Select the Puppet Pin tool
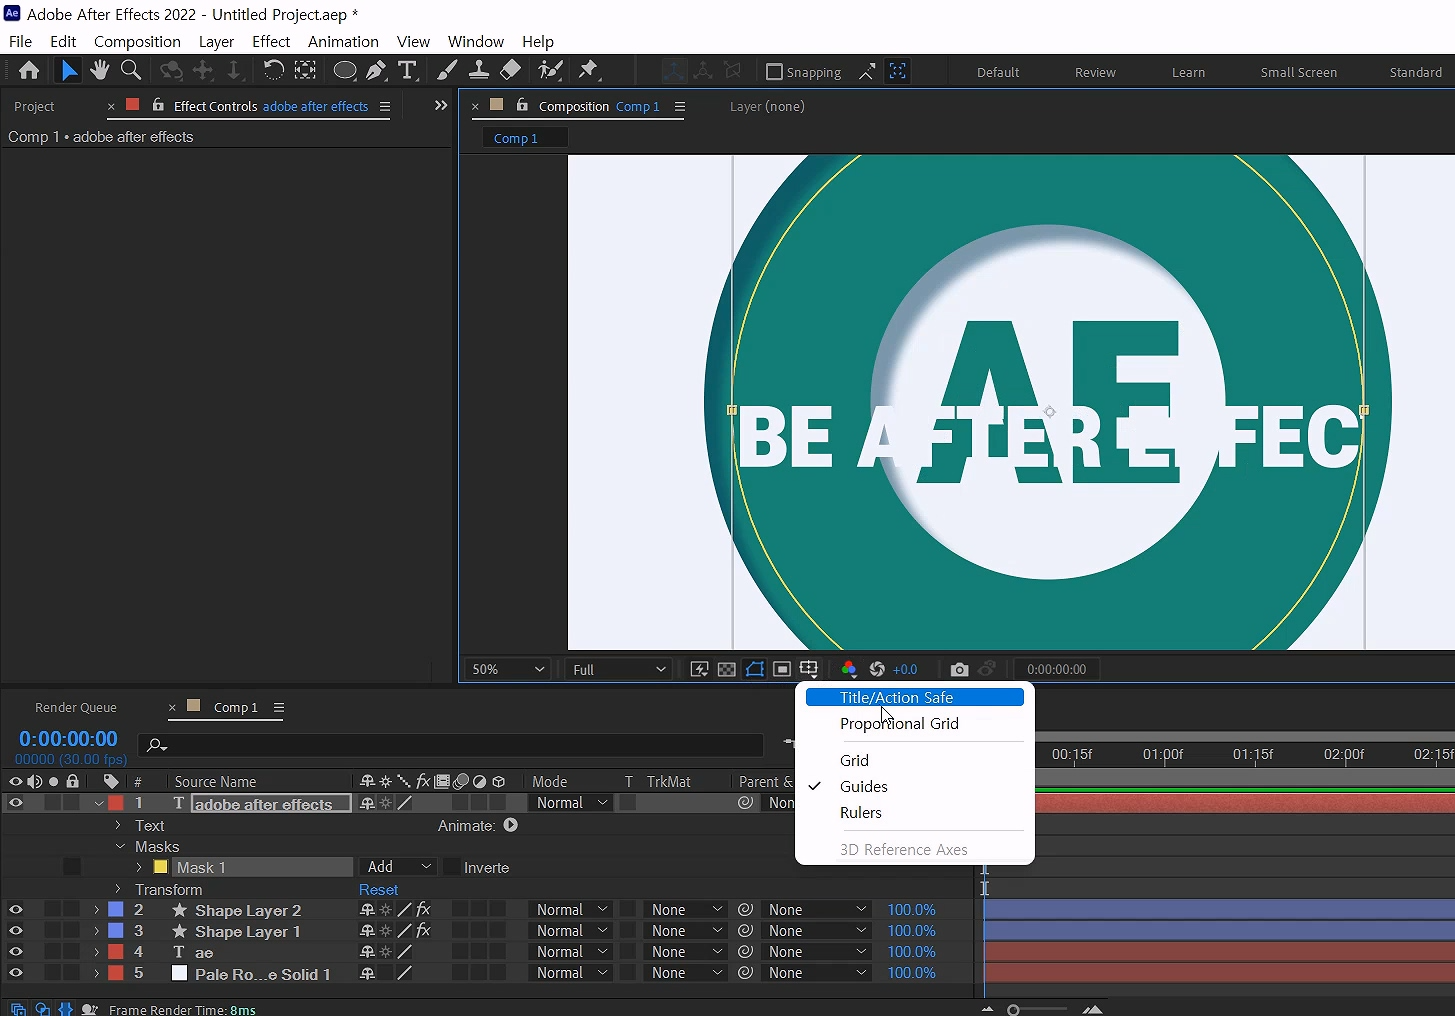Viewport: 1455px width, 1016px height. [588, 70]
